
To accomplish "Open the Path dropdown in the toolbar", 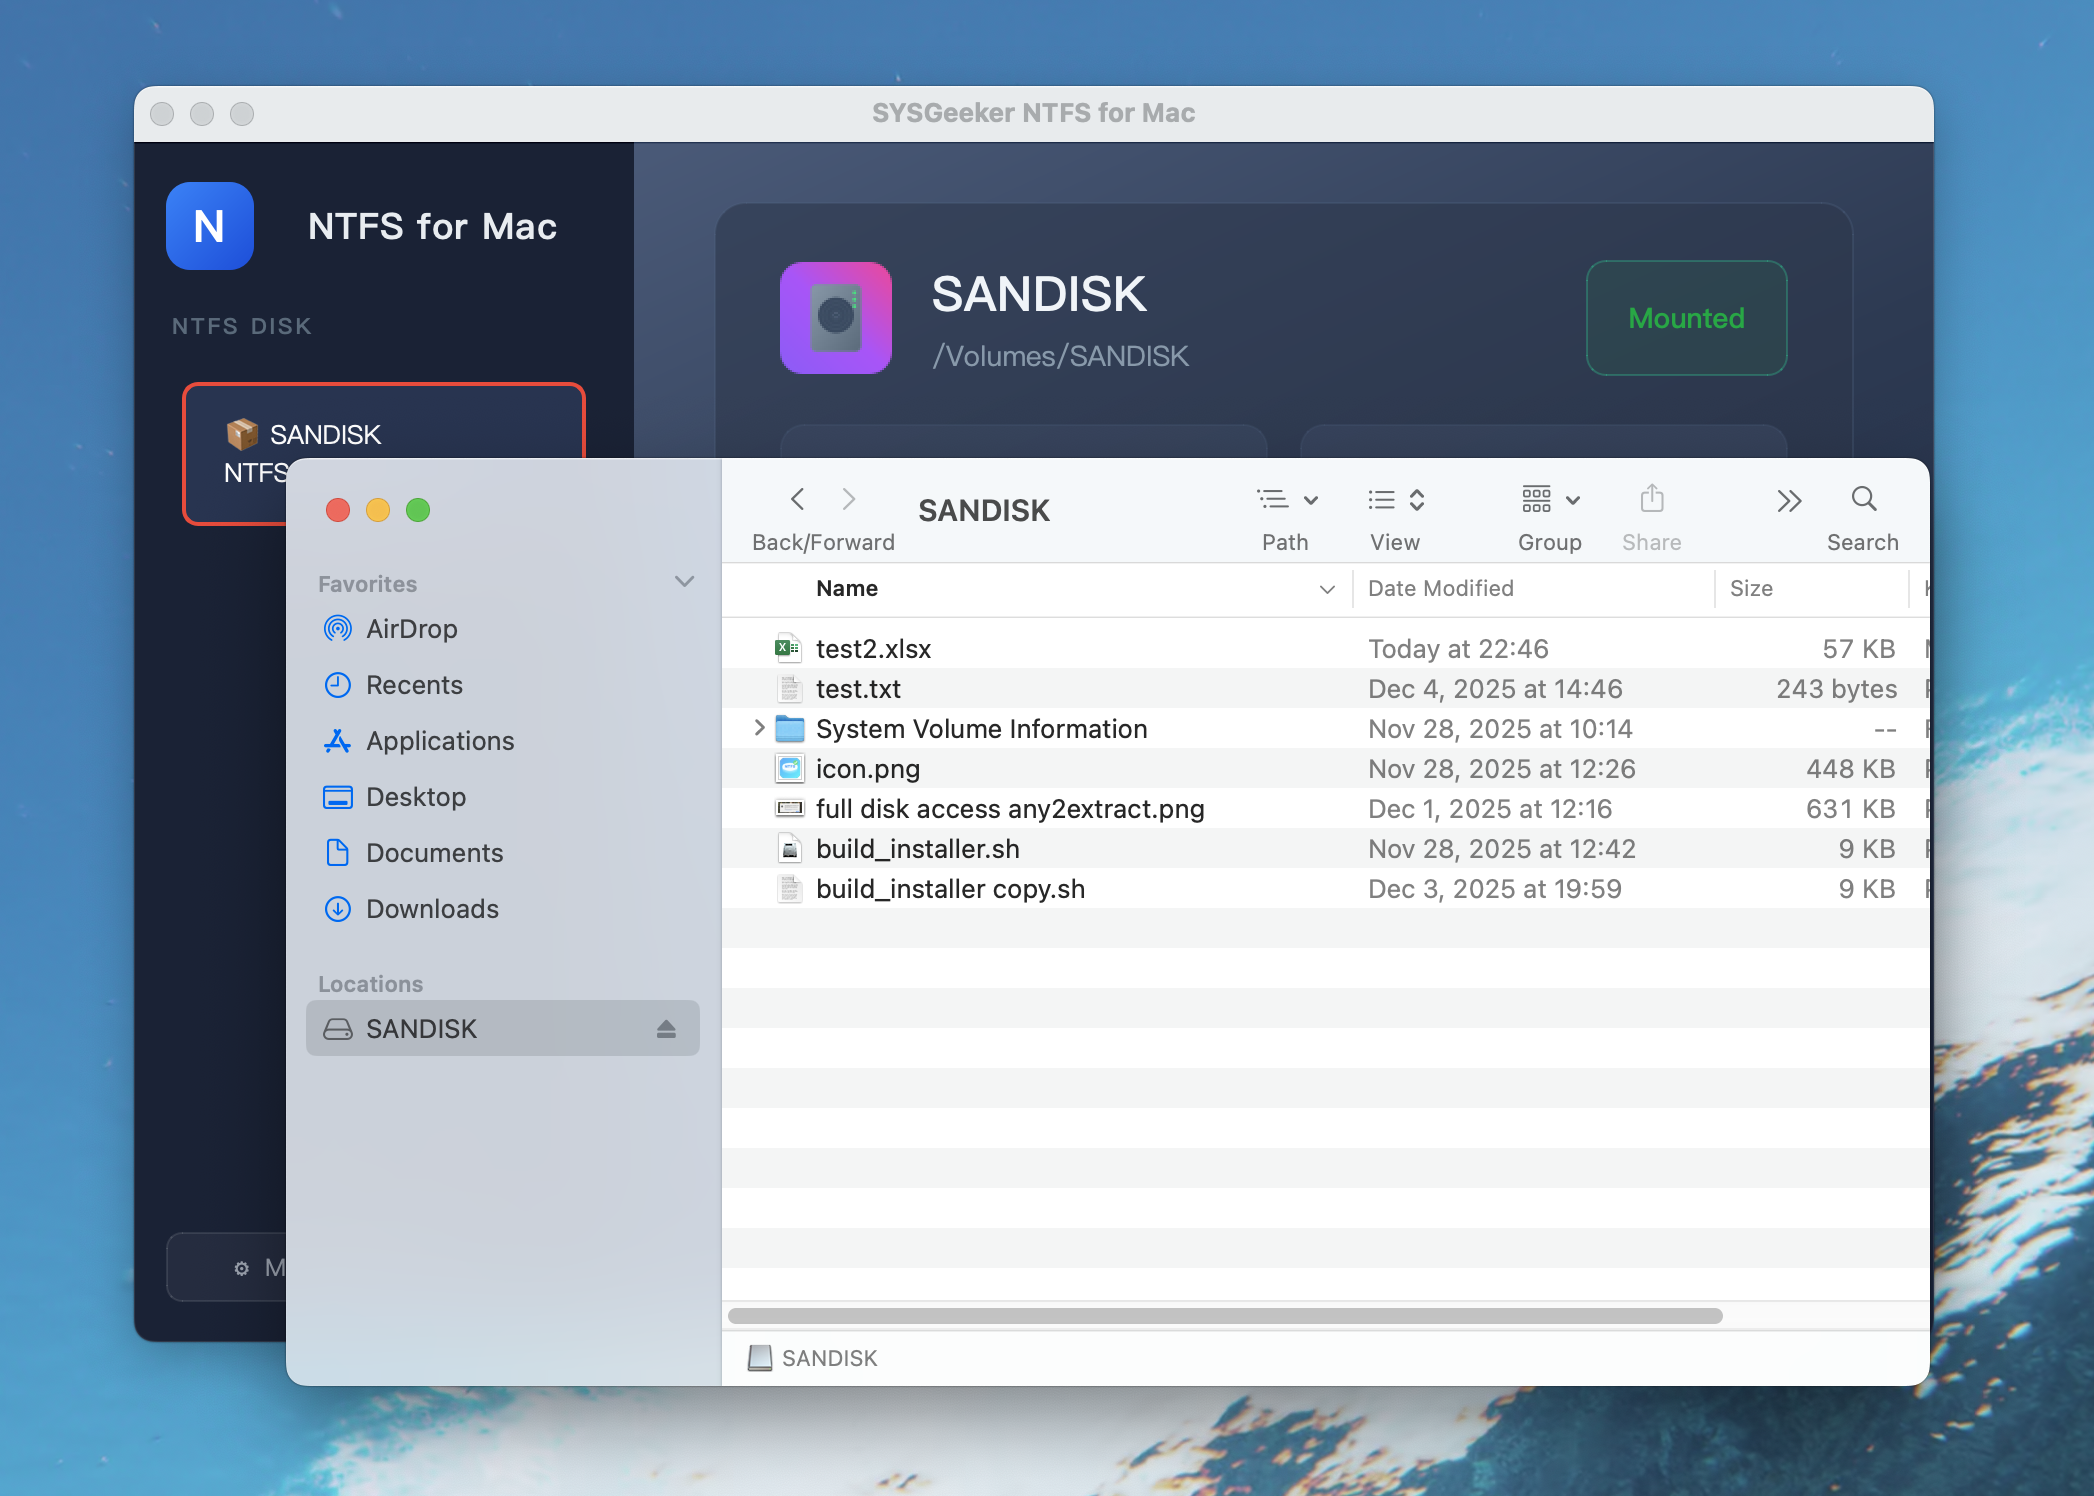I will (1287, 499).
